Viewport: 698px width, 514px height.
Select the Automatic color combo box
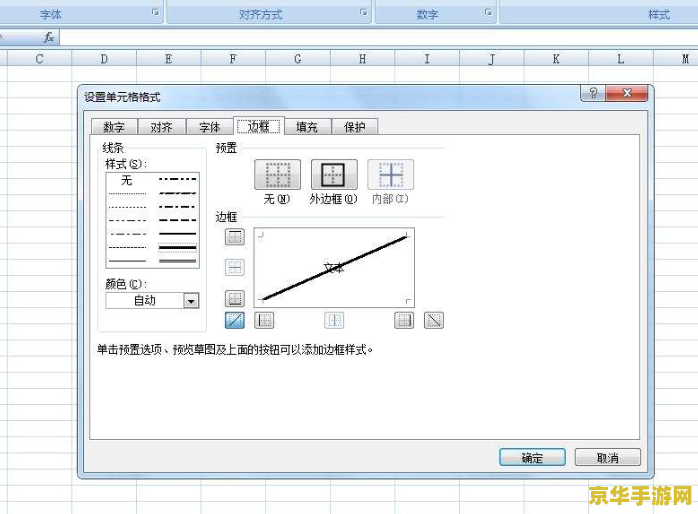[152, 301]
